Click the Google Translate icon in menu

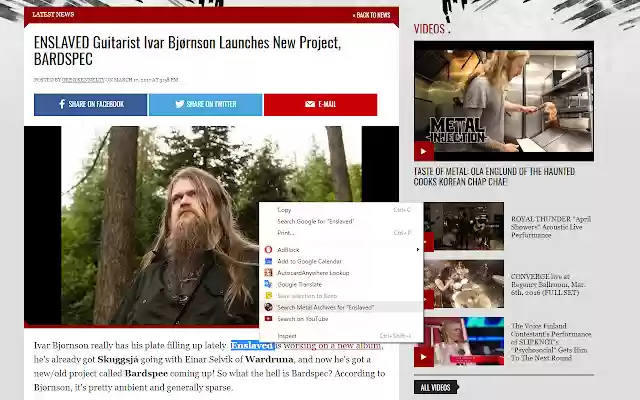[268, 284]
